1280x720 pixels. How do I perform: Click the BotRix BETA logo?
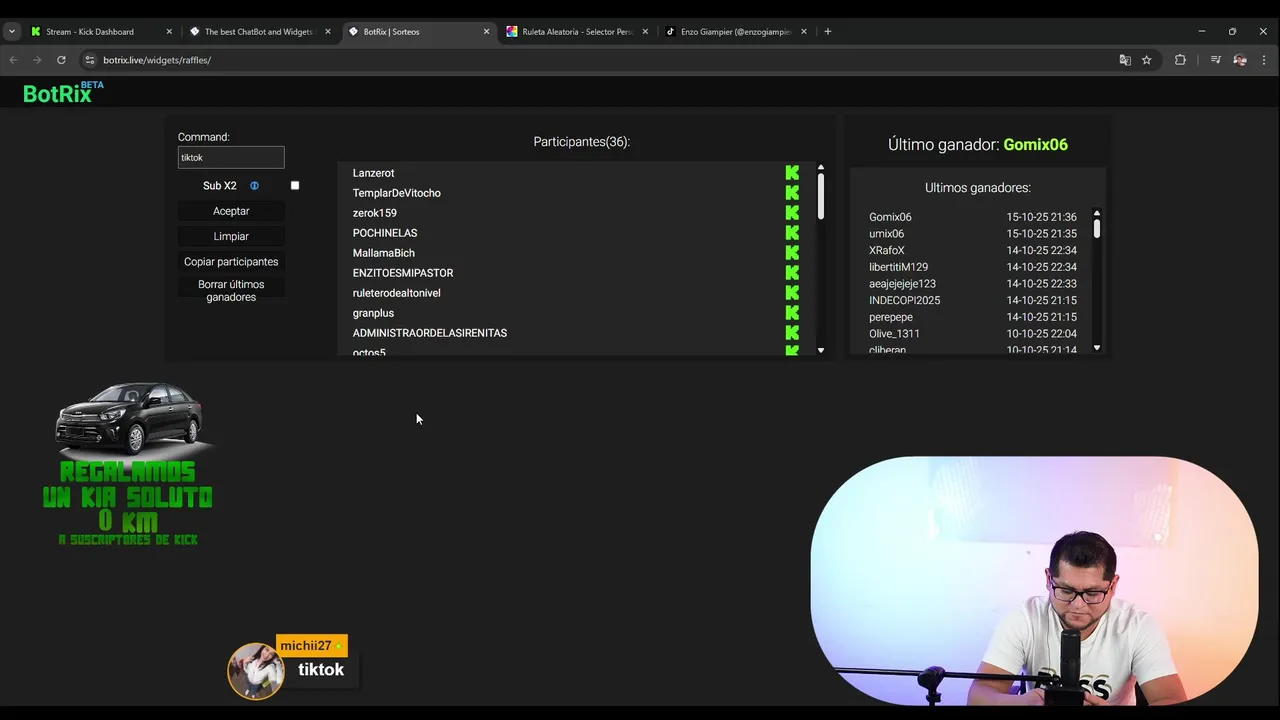click(x=63, y=92)
